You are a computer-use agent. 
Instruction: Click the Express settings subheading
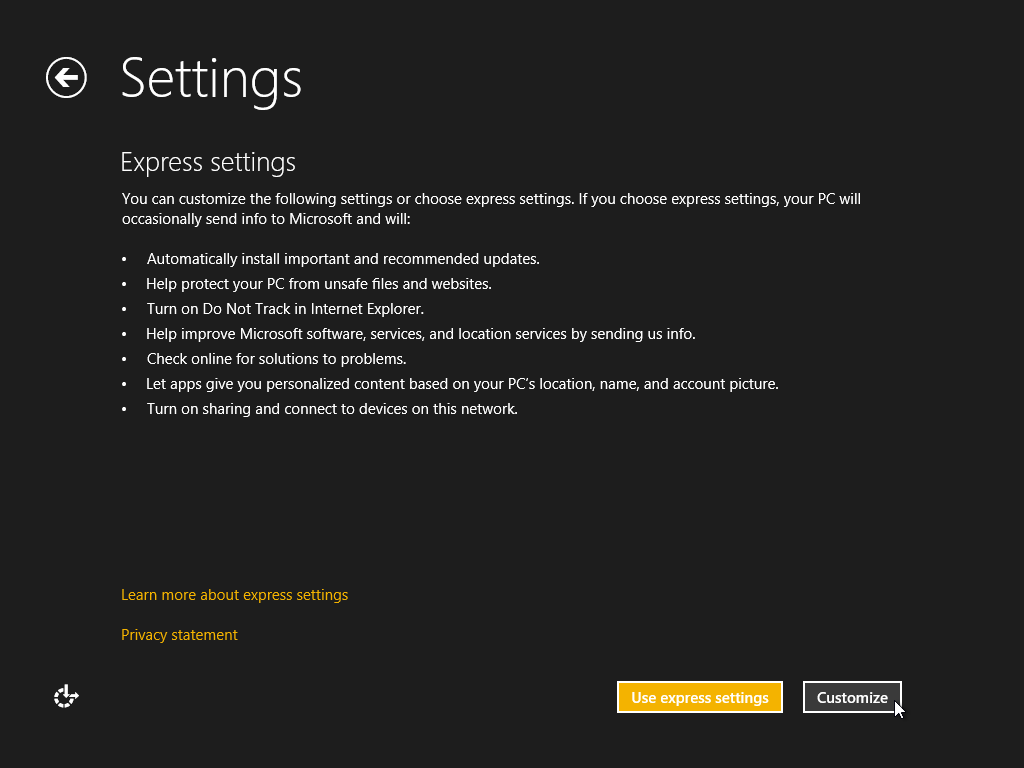(208, 162)
